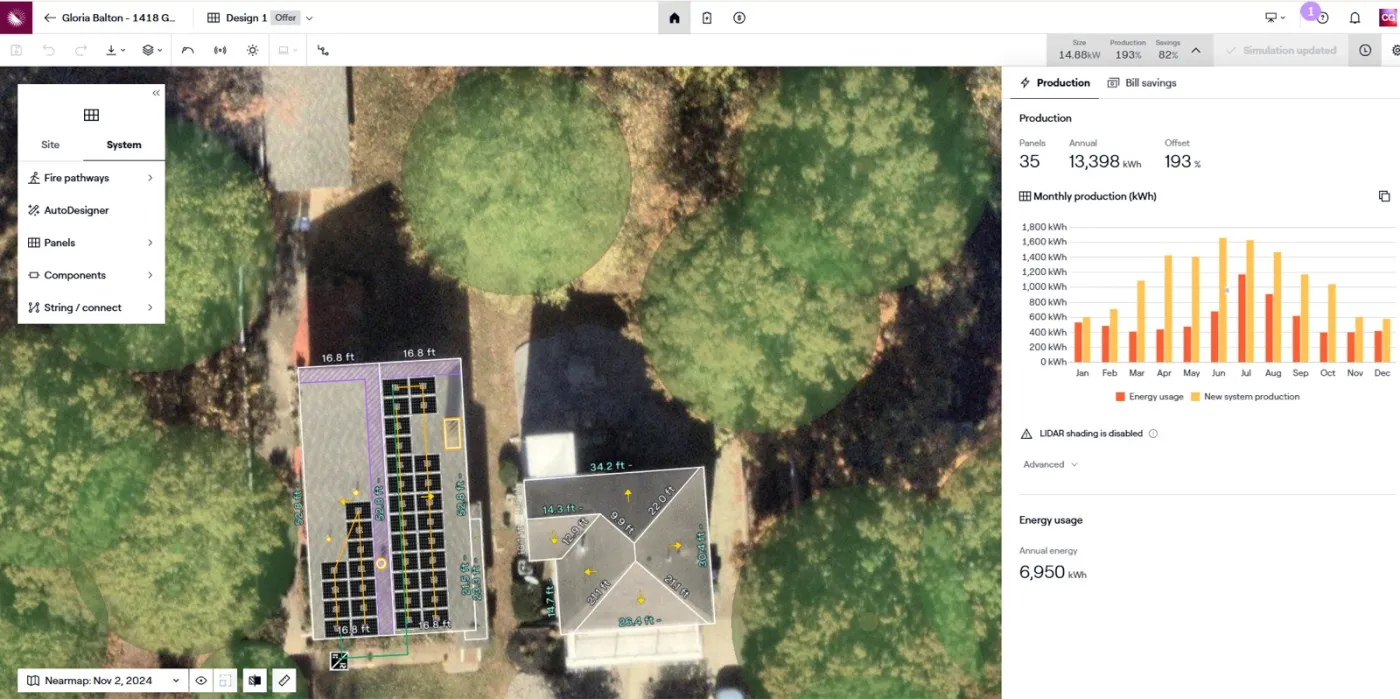This screenshot has width=1400, height=699.
Task: Toggle map imagery visibility eye
Action: tap(201, 681)
